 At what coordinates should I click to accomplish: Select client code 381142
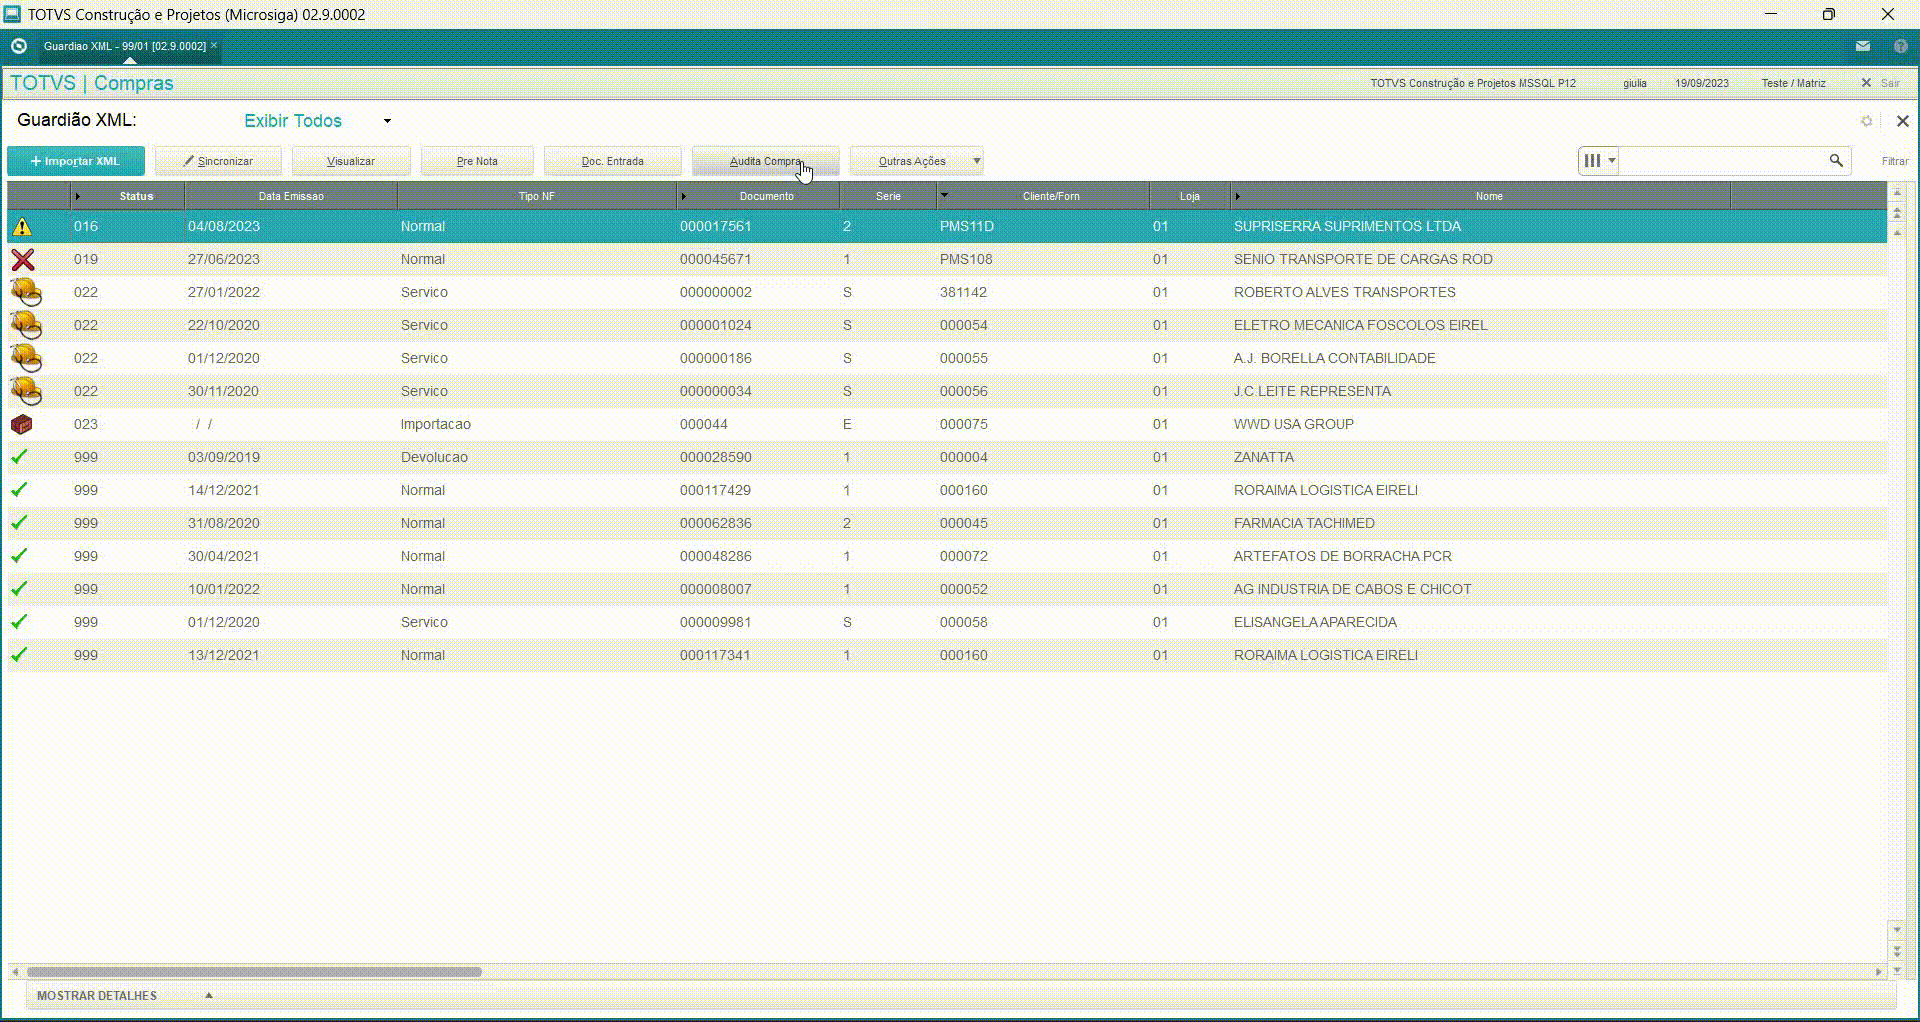pyautogui.click(x=963, y=292)
